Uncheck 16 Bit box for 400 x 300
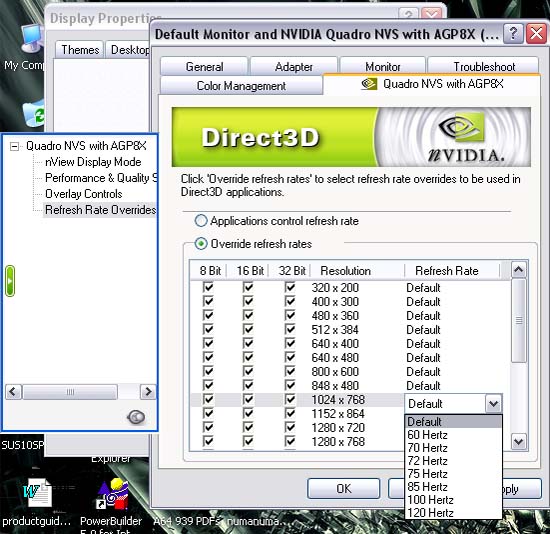Viewport: 550px width, 534px height. coord(248,301)
